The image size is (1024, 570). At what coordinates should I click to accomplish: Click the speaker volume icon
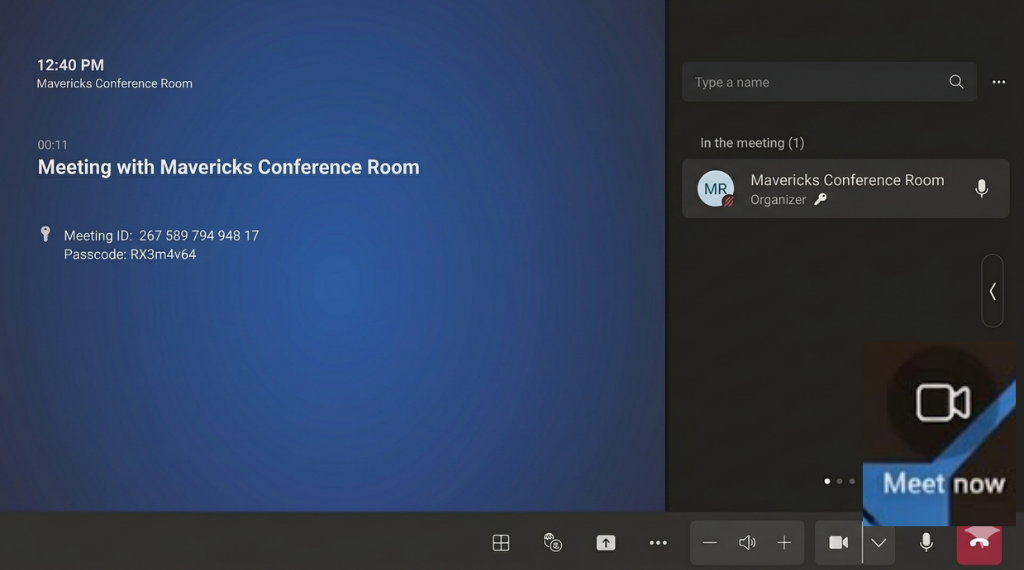click(x=747, y=543)
